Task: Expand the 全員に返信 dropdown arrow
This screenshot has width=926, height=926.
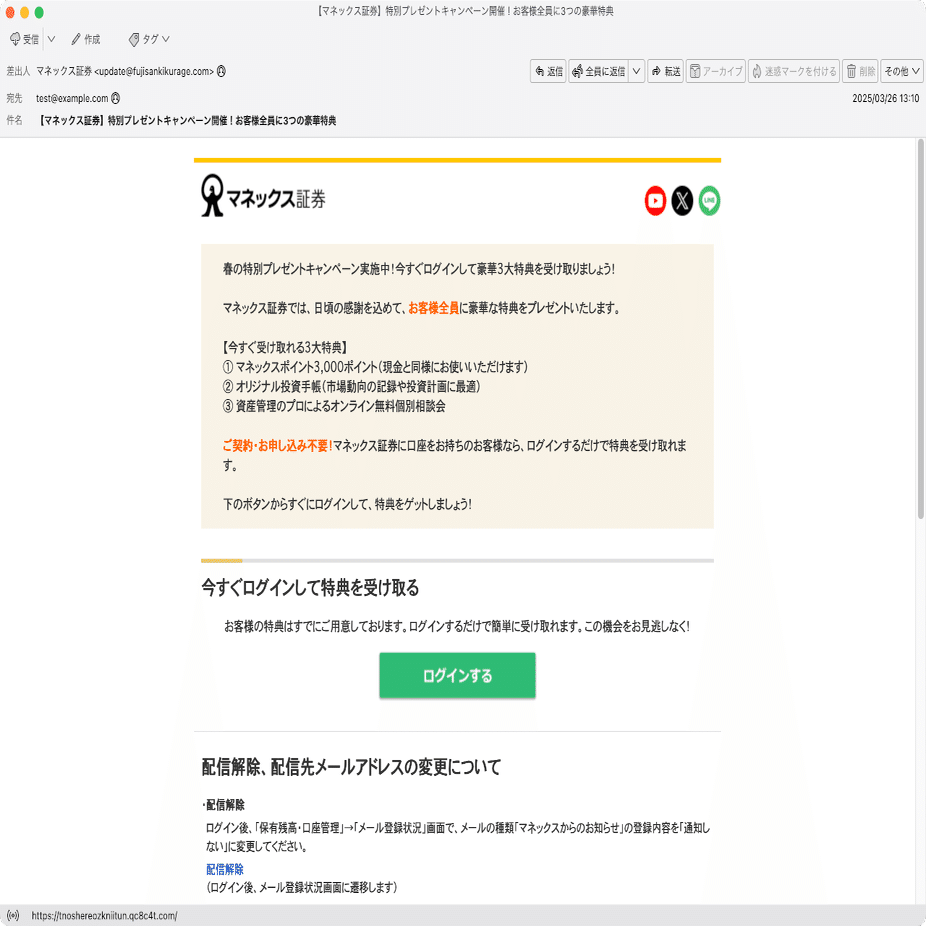Action: pyautogui.click(x=636, y=71)
